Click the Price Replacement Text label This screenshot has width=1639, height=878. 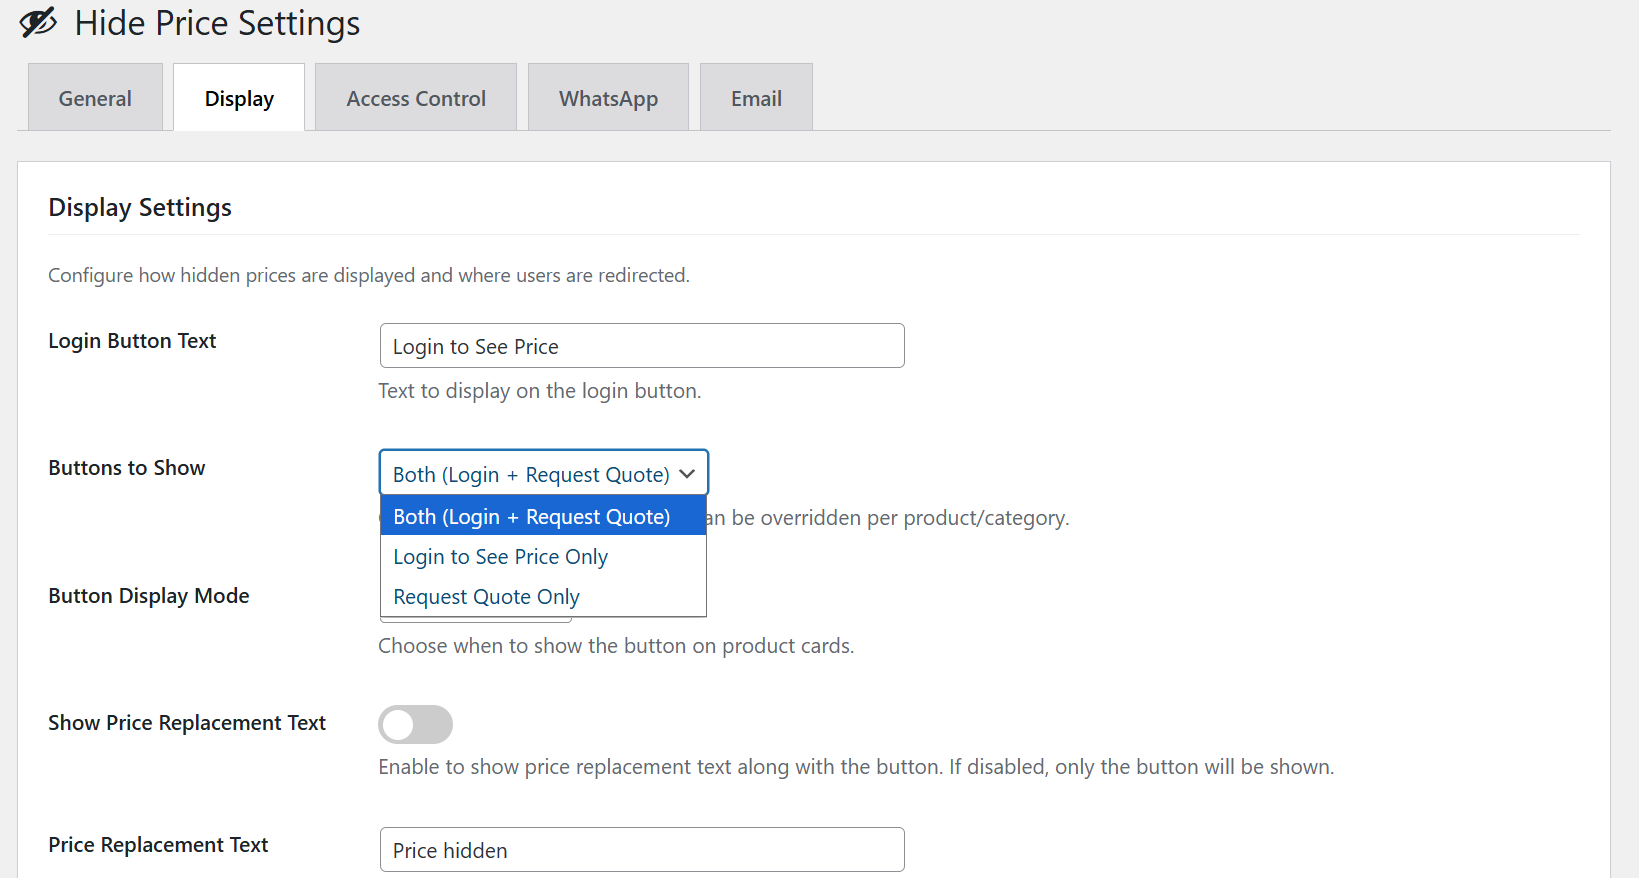pyautogui.click(x=158, y=845)
